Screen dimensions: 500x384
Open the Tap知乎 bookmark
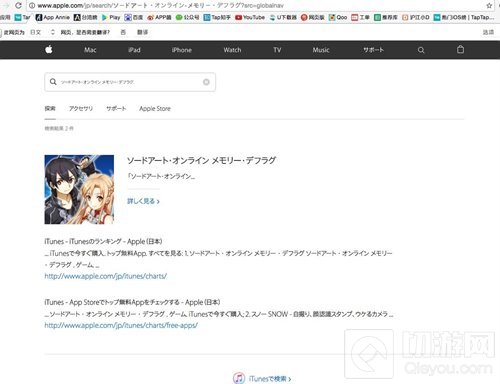pos(217,17)
